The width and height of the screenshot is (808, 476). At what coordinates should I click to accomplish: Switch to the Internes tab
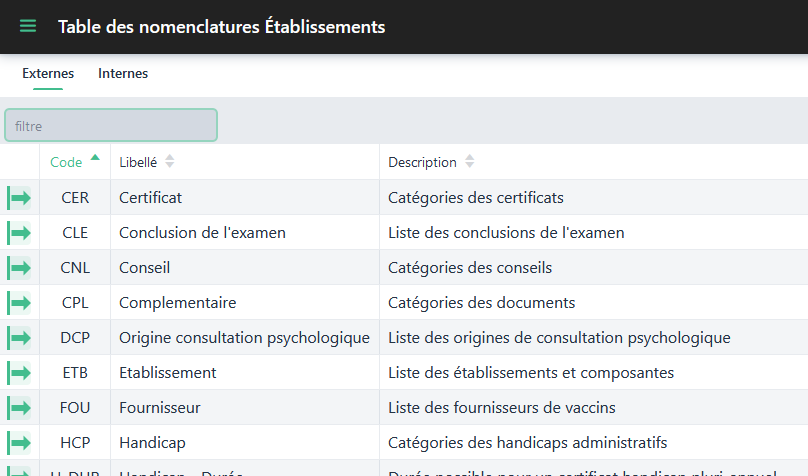coord(123,74)
